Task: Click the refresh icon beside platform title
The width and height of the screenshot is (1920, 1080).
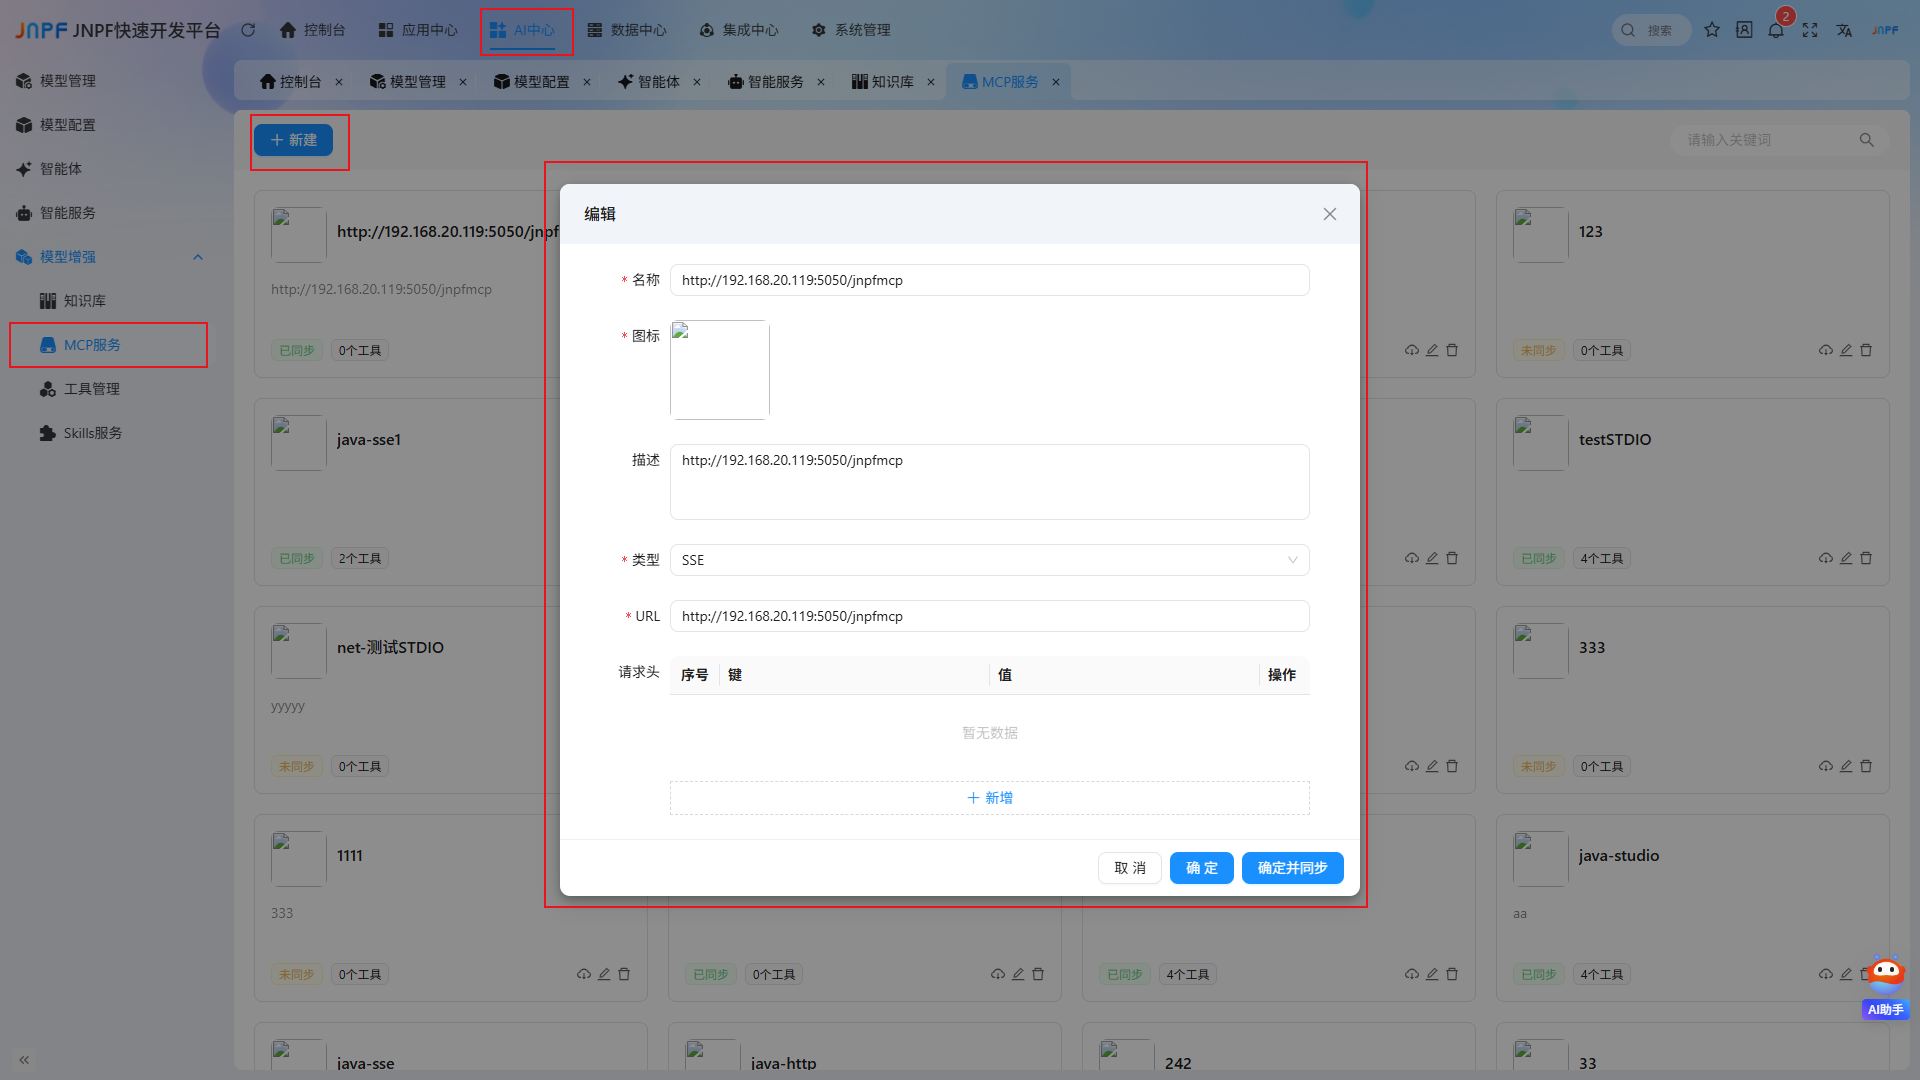Action: pos(248,30)
